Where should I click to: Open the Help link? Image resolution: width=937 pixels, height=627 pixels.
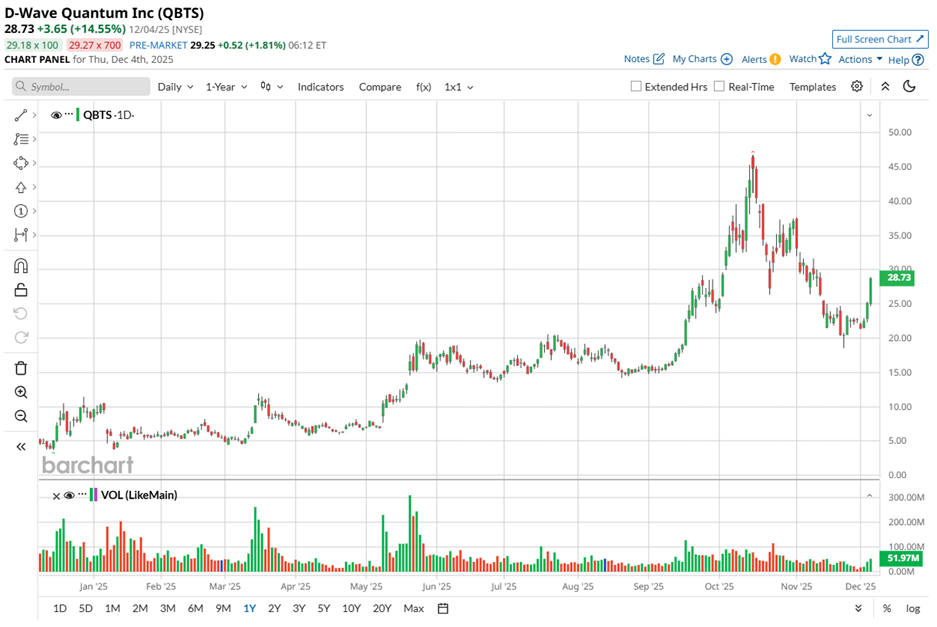click(906, 59)
